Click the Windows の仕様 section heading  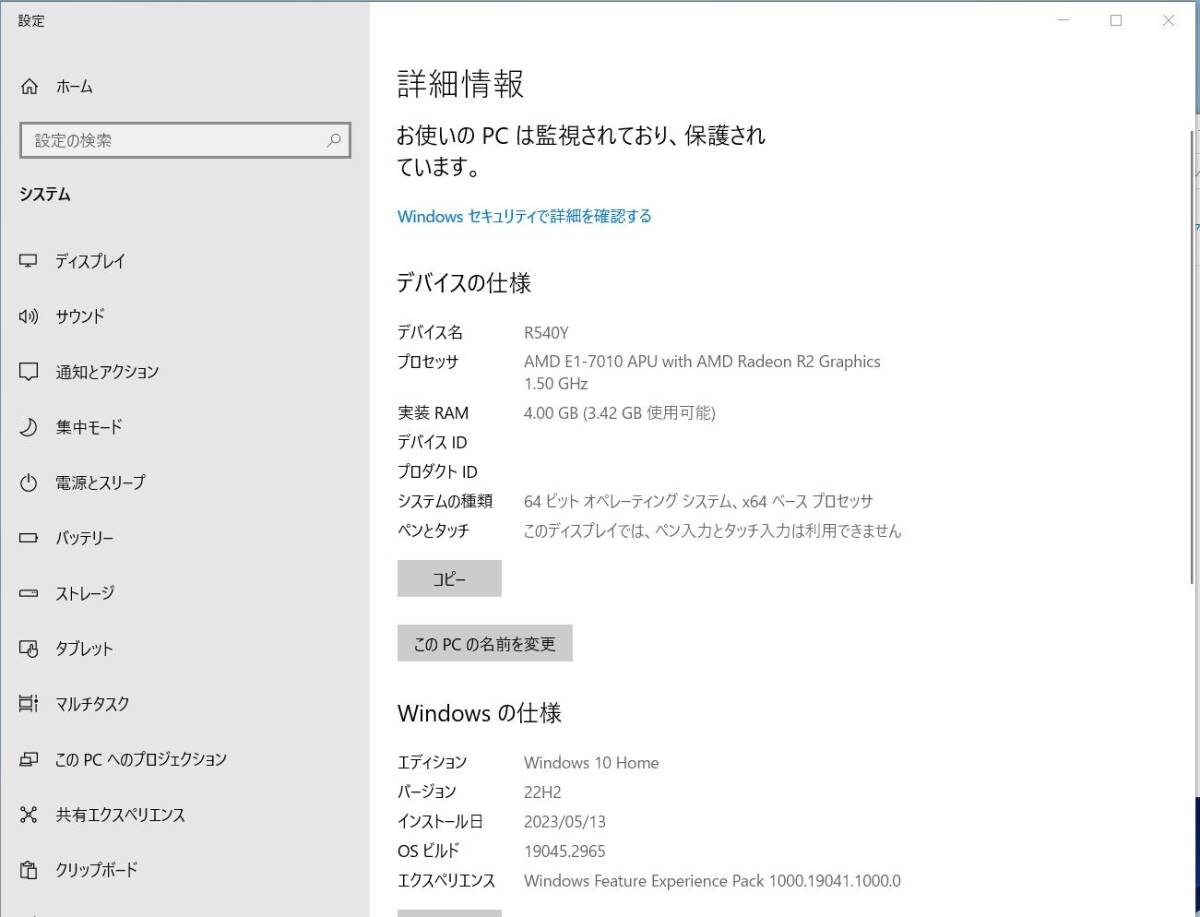pyautogui.click(x=479, y=713)
